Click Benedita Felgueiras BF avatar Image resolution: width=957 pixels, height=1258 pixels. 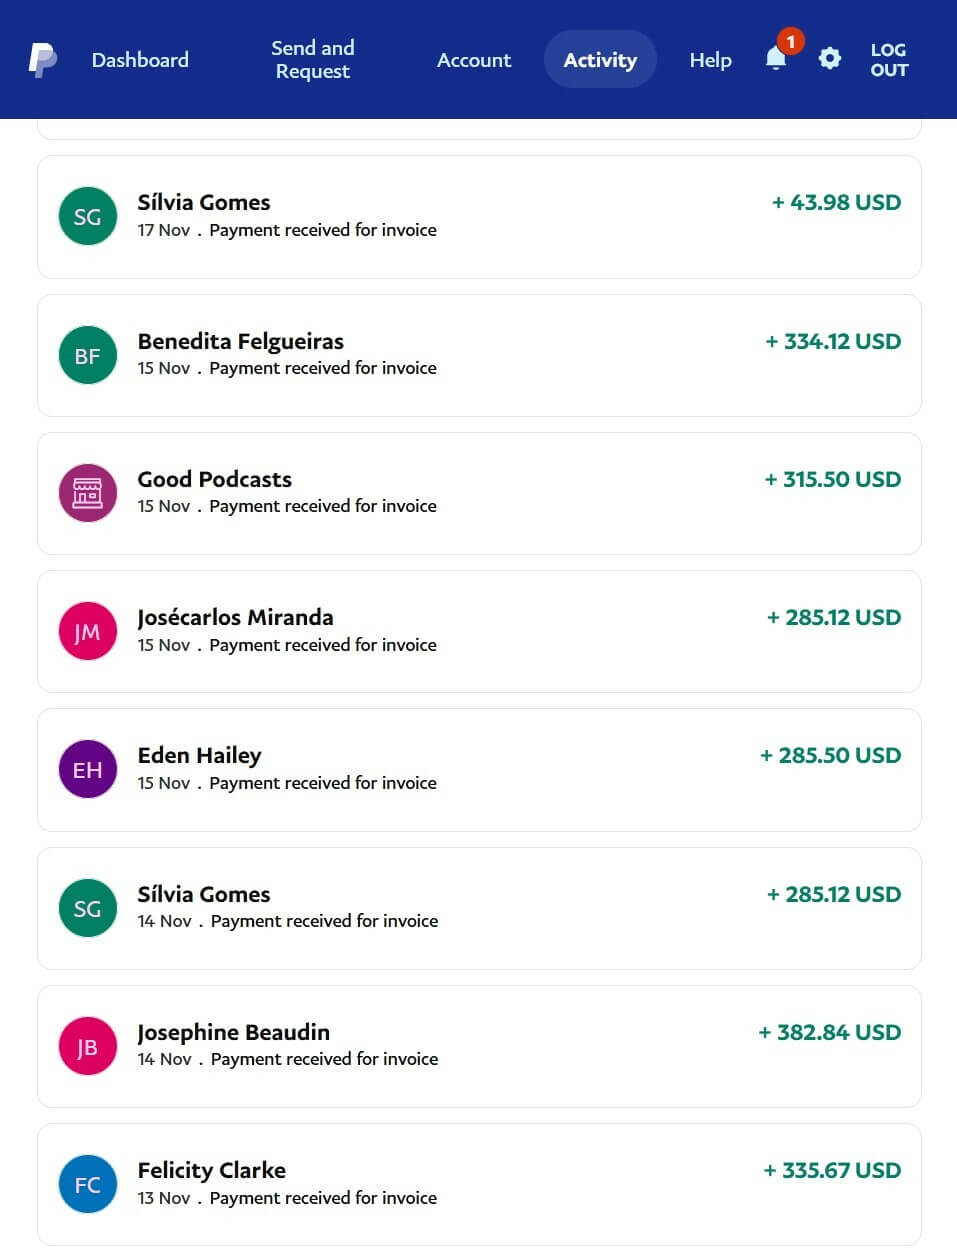tap(88, 355)
